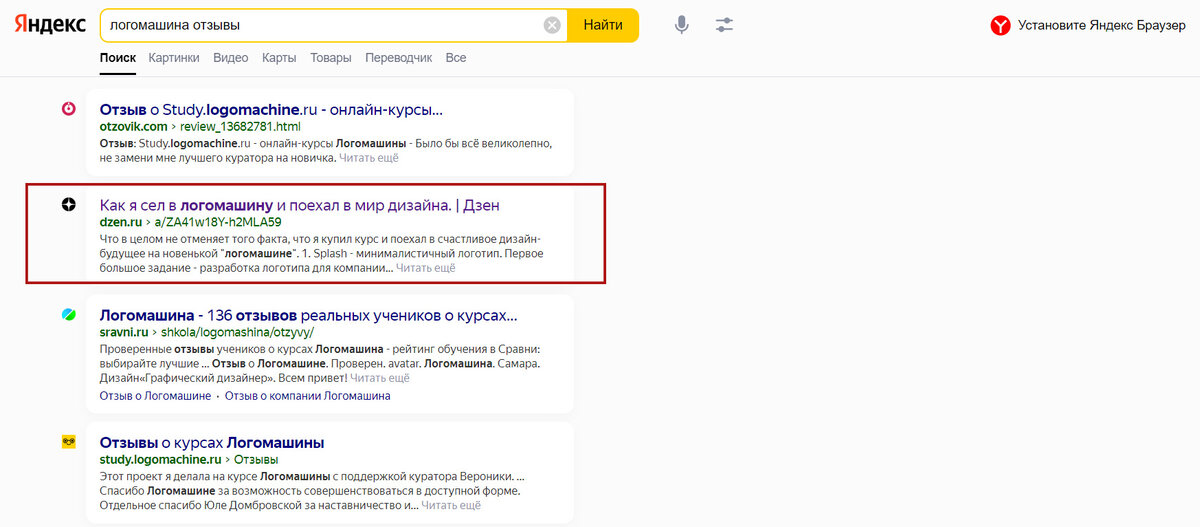
Task: Open the Переводчик tab
Action: point(399,58)
